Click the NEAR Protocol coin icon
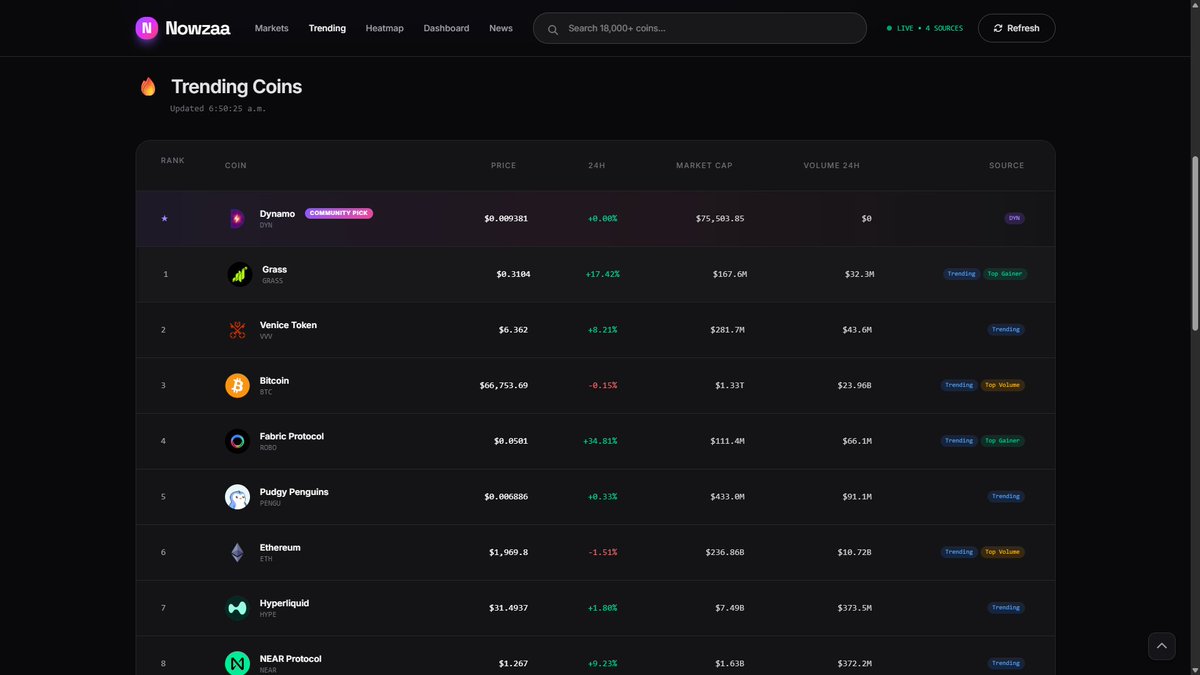 point(237,663)
